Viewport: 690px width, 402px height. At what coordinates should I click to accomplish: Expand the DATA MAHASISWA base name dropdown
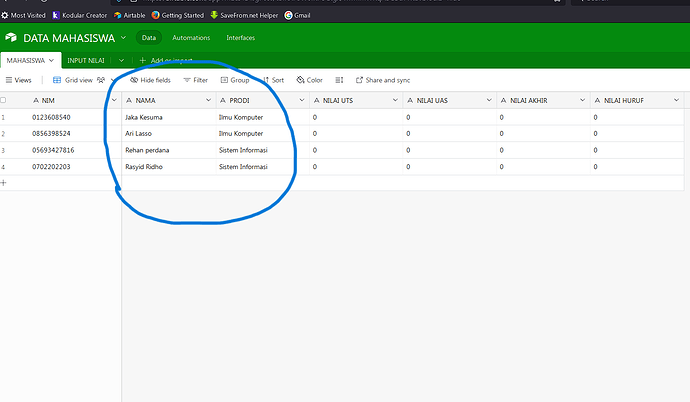[123, 38]
